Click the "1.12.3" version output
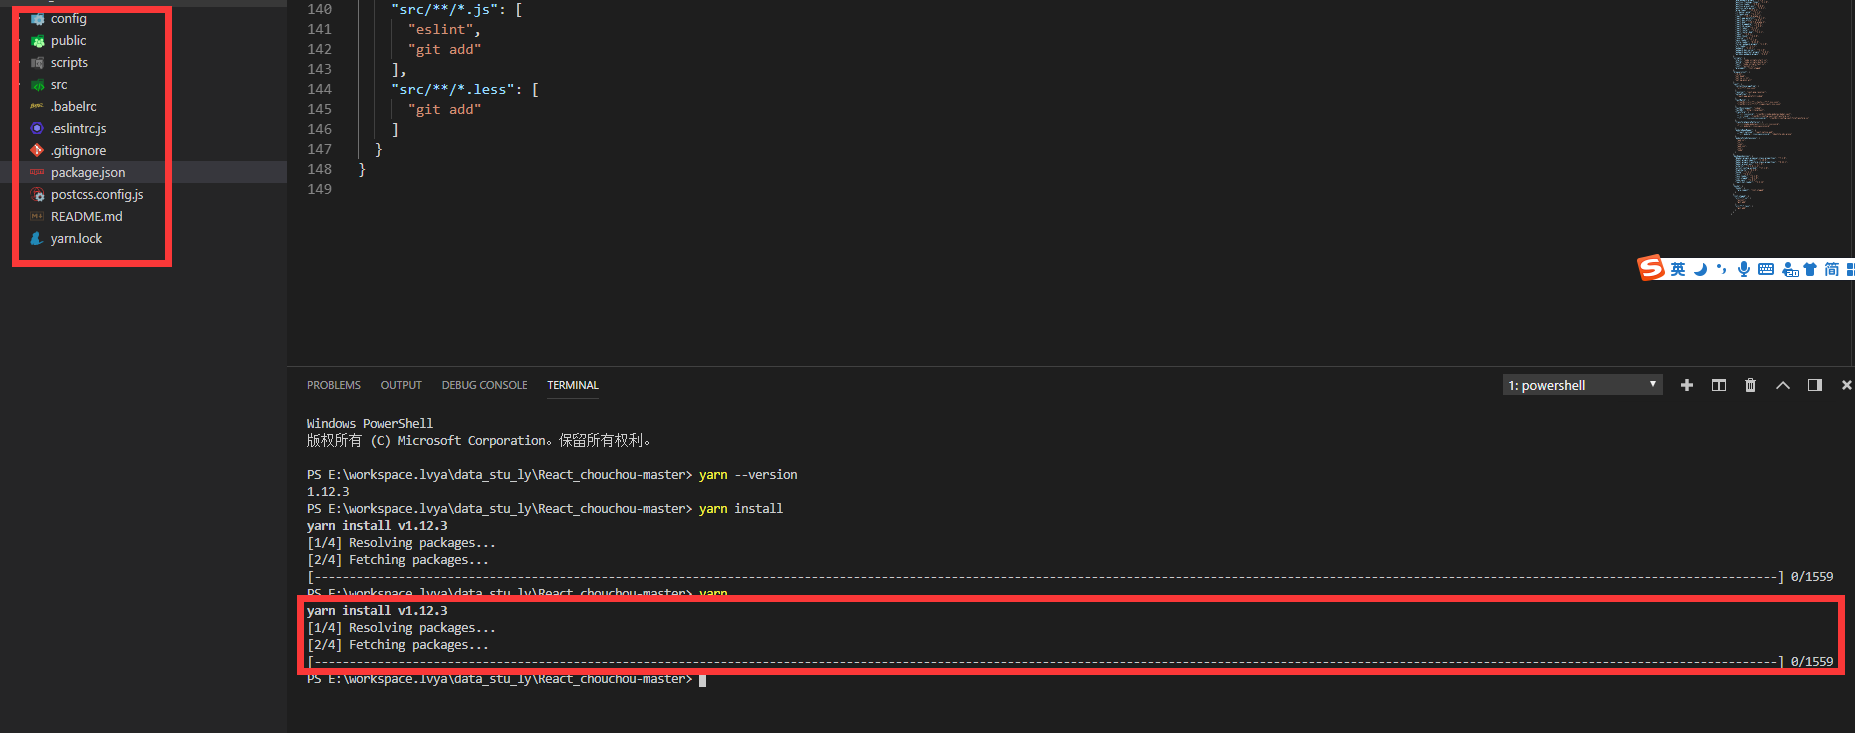 328,492
